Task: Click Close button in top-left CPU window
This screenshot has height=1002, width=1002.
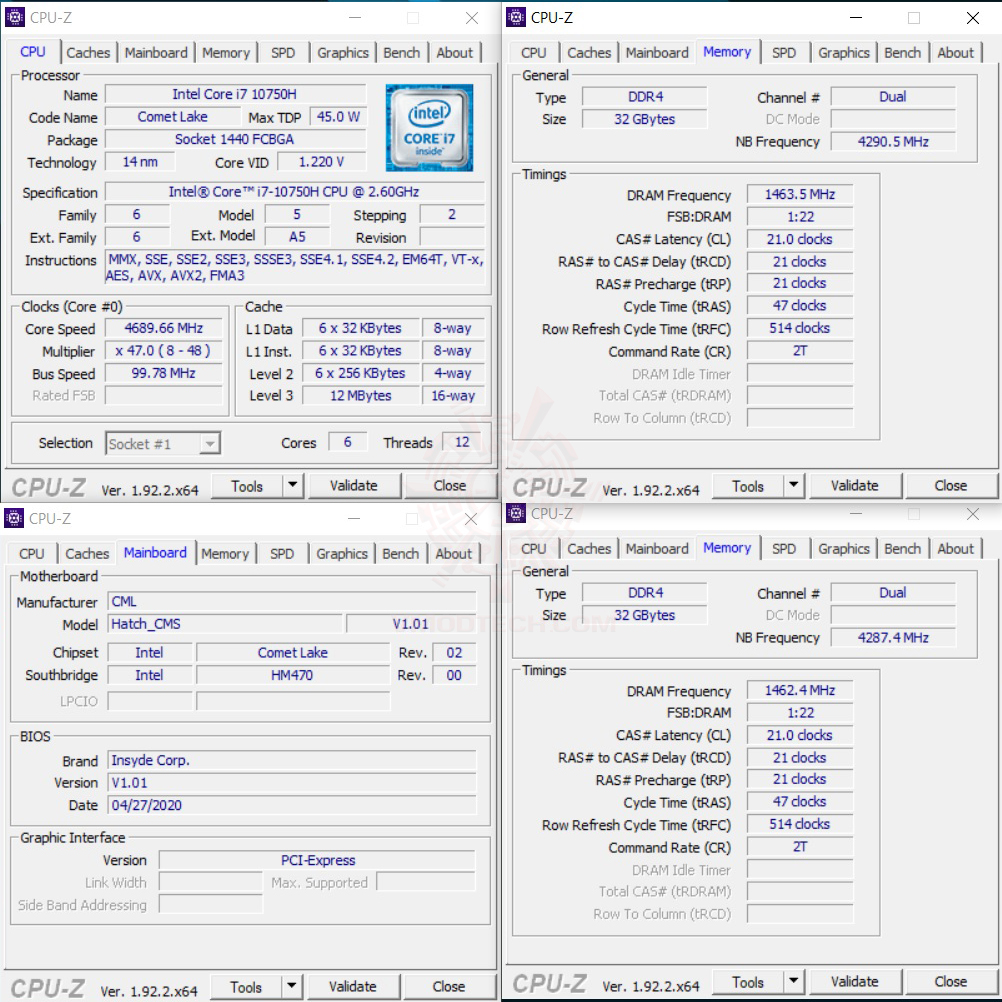Action: point(450,486)
